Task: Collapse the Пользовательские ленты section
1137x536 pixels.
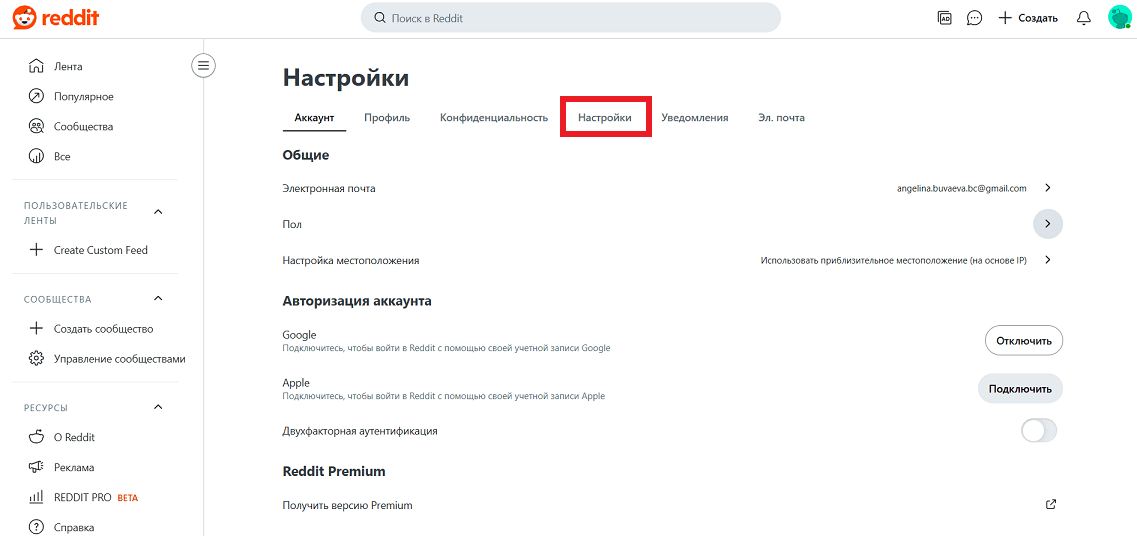Action: [x=159, y=212]
